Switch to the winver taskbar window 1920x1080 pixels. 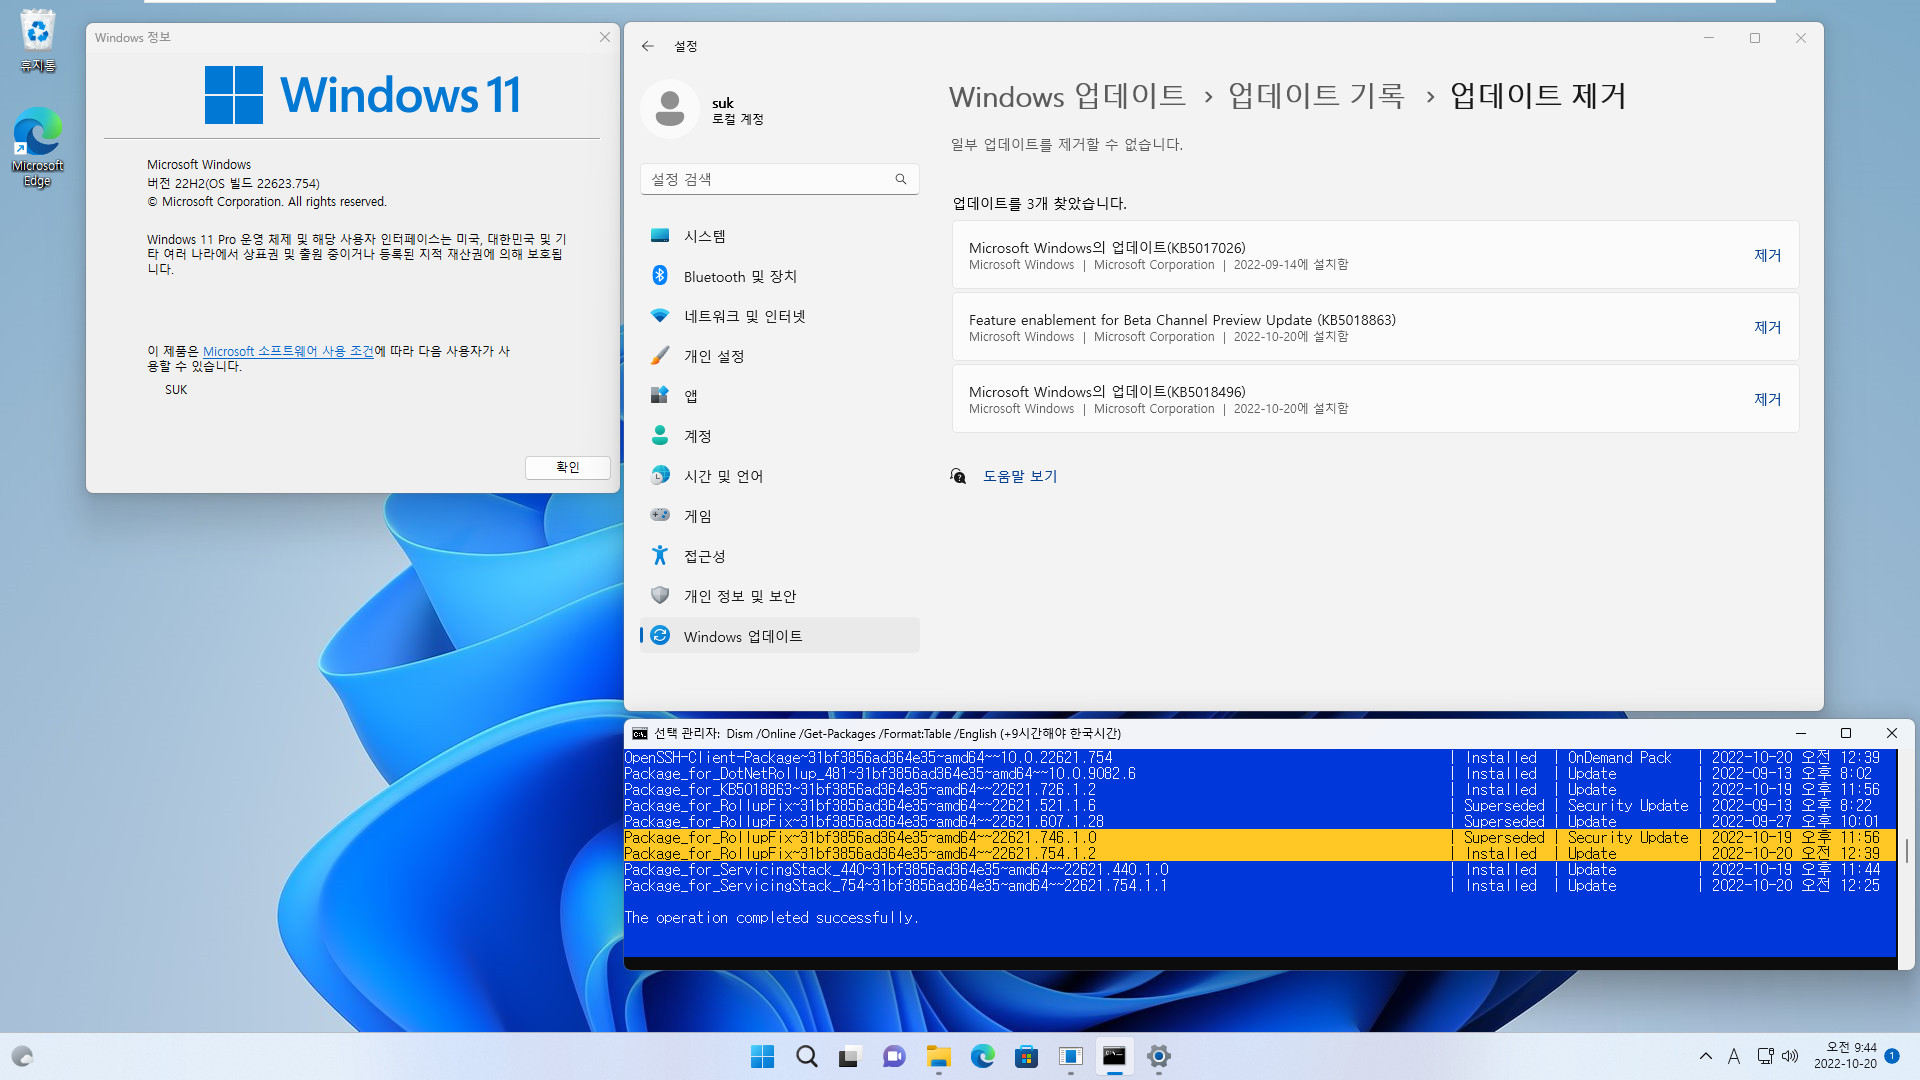1070,1056
